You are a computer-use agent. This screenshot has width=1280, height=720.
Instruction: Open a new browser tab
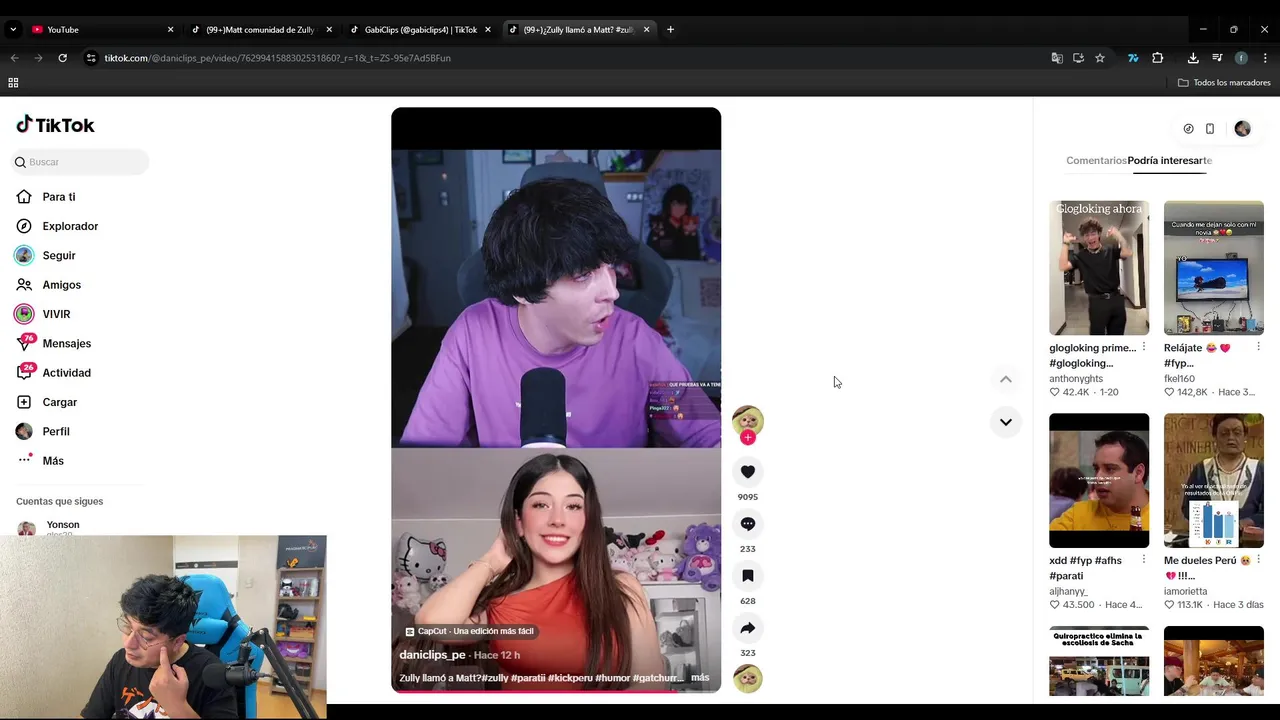point(670,30)
